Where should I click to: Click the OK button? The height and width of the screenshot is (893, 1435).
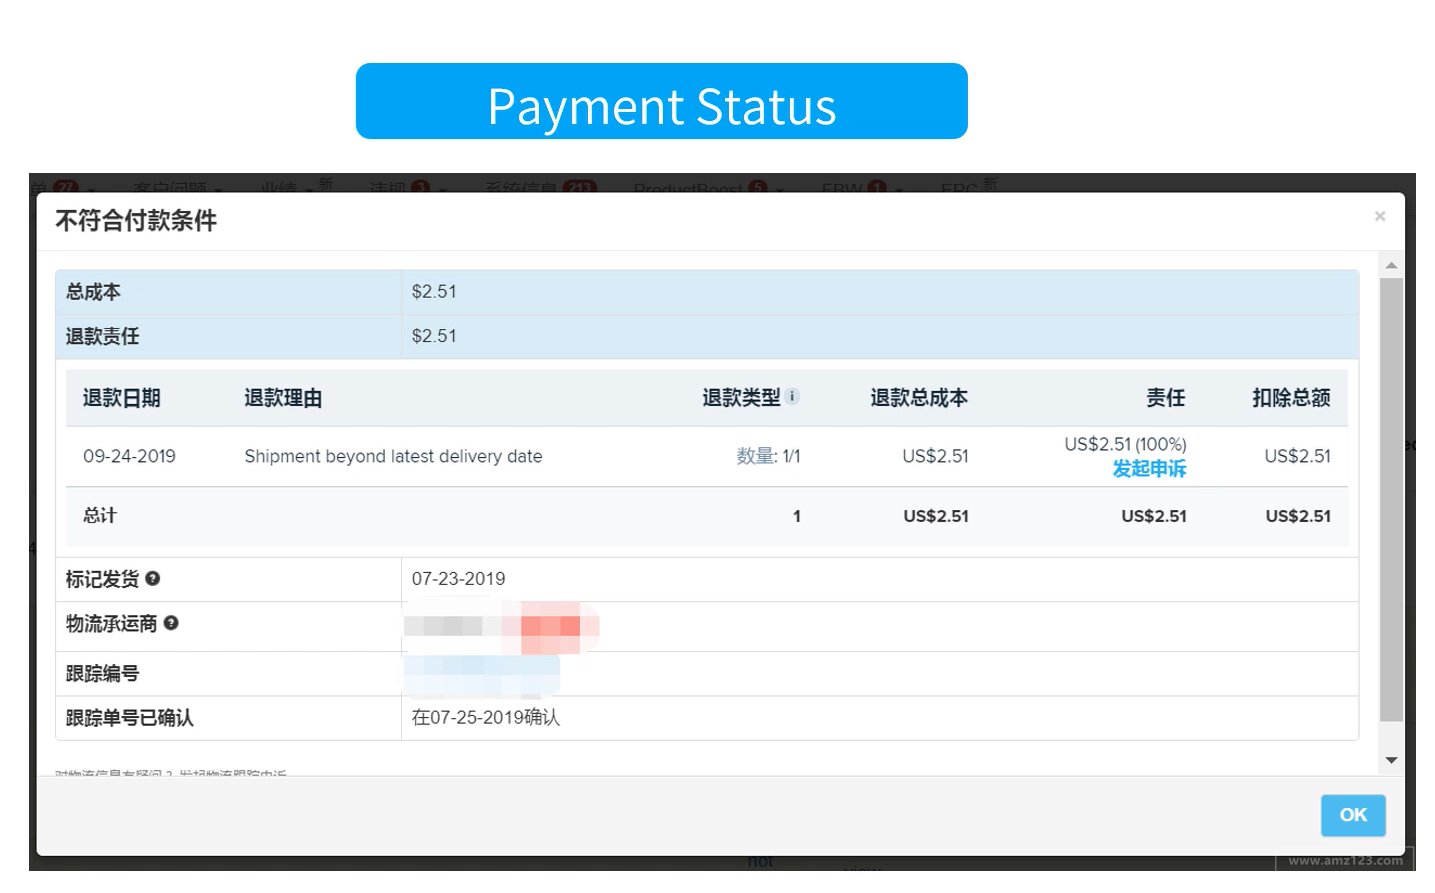pyautogui.click(x=1352, y=815)
